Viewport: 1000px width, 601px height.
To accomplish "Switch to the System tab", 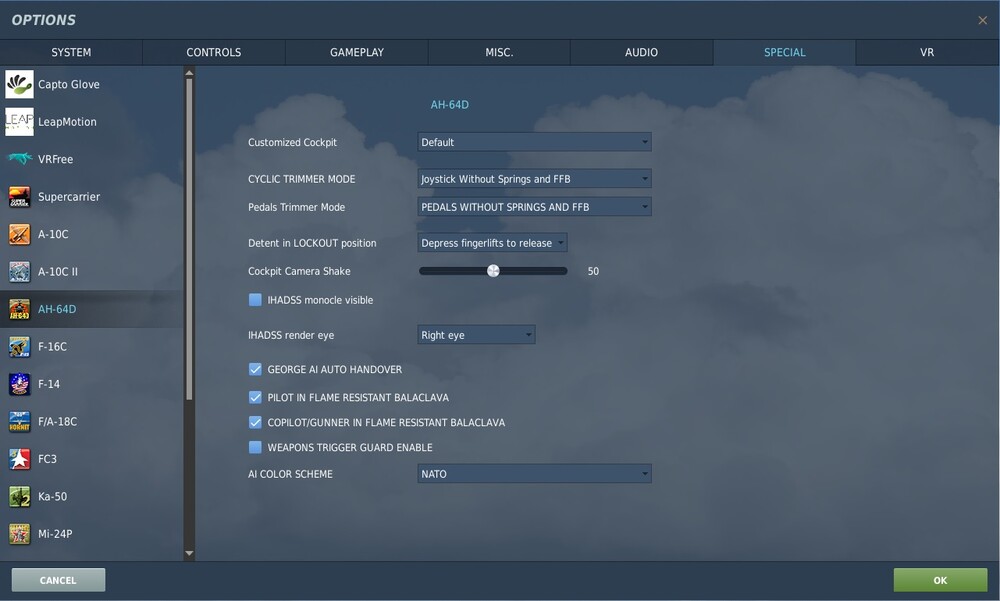I will [x=71, y=52].
